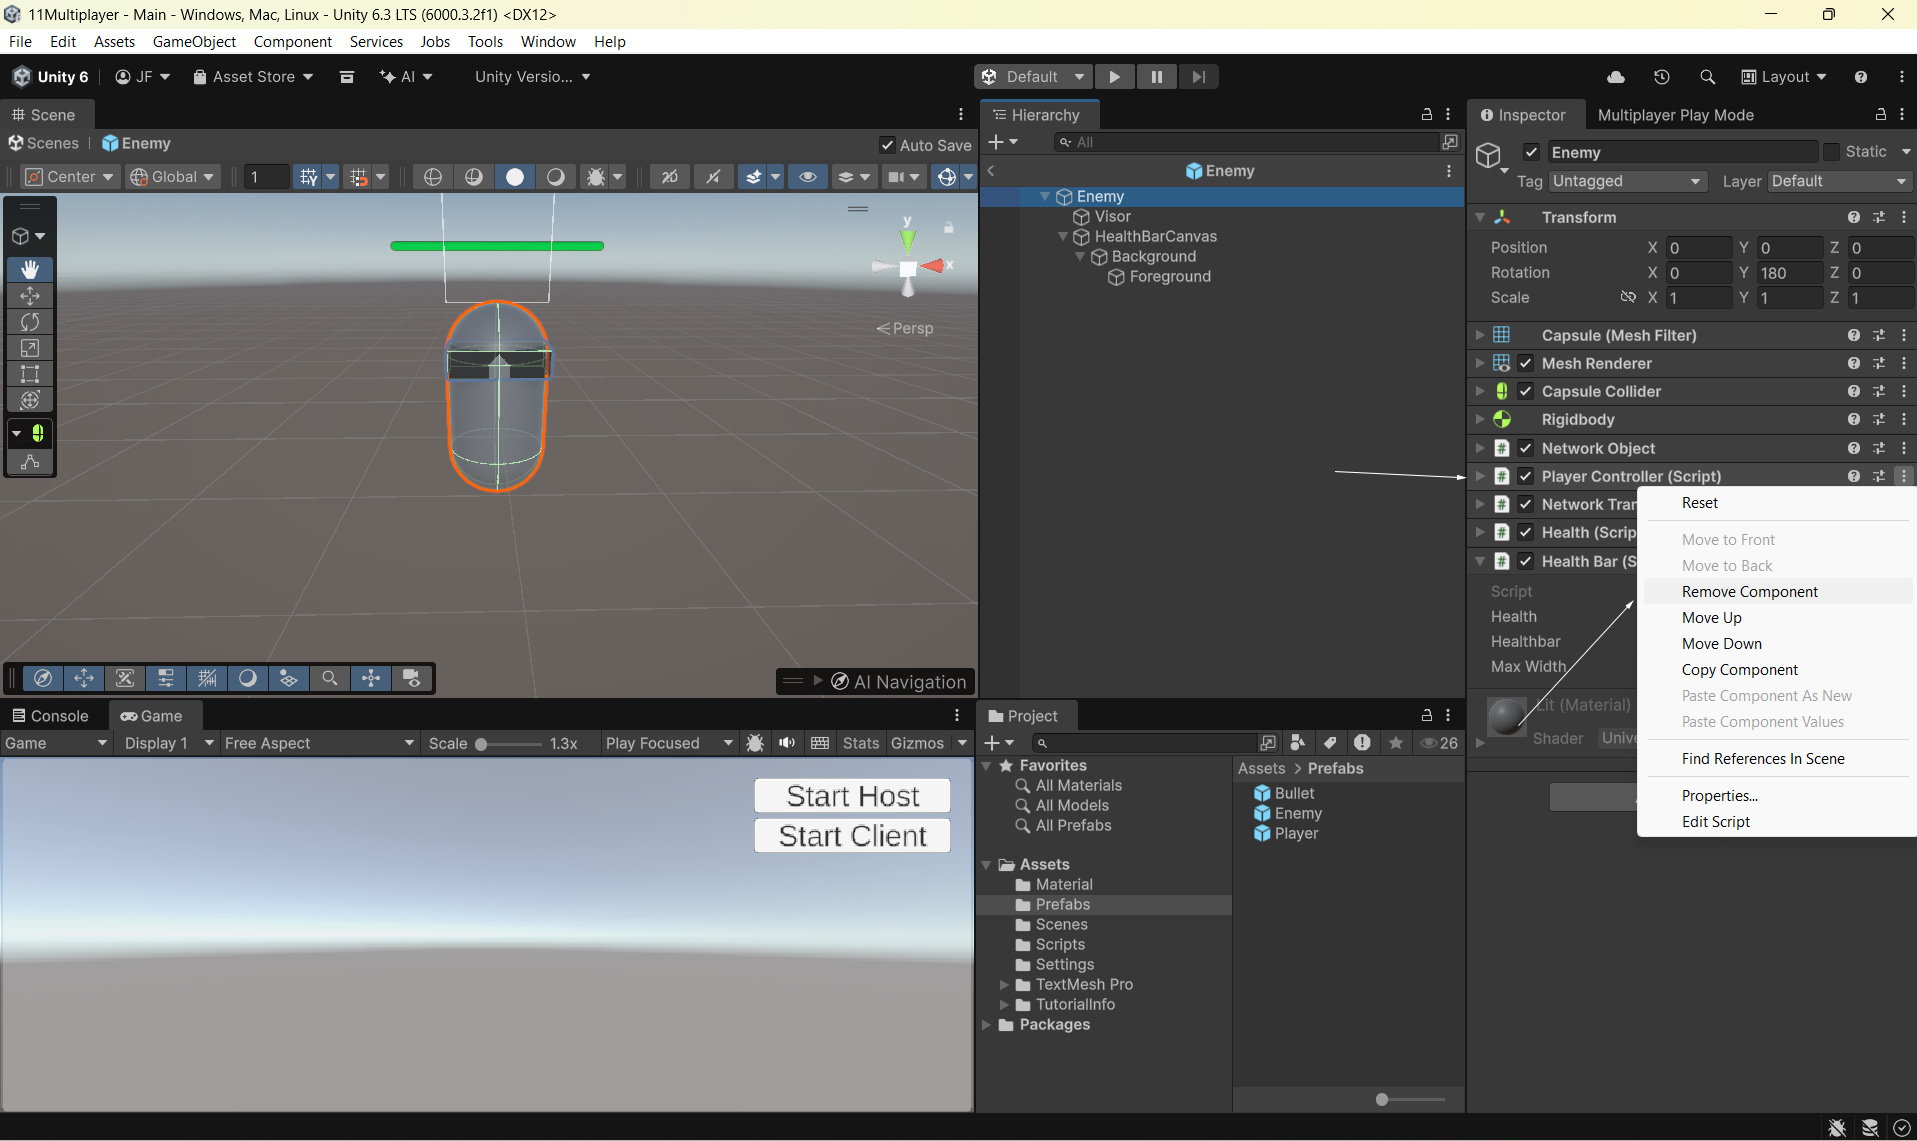
Task: Click the Start Host button
Action: [x=852, y=796]
